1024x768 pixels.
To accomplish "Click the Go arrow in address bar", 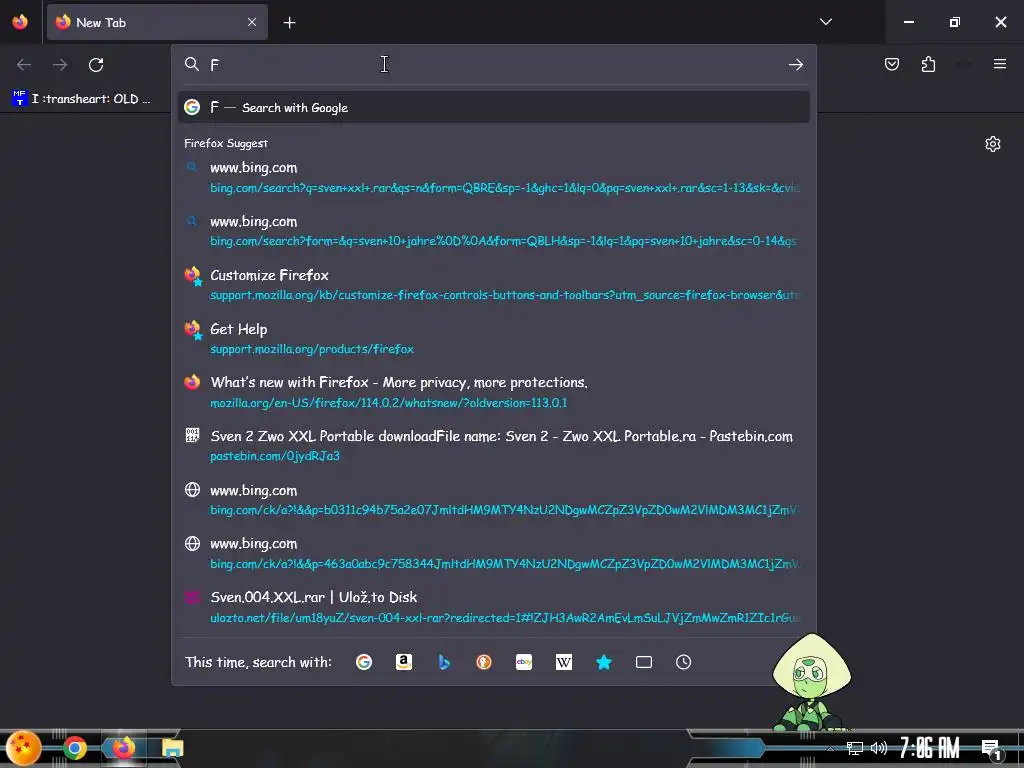I will (x=795, y=64).
